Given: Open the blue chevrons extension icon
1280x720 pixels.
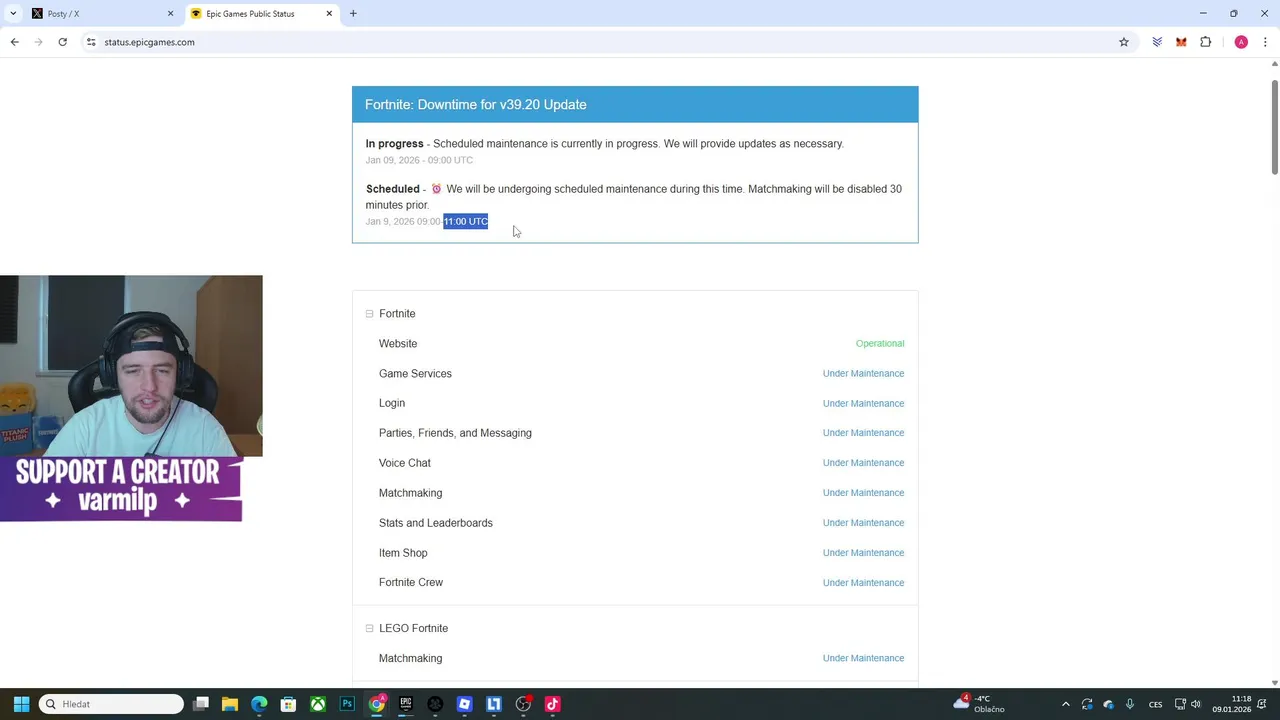Looking at the screenshot, I should 1157,42.
